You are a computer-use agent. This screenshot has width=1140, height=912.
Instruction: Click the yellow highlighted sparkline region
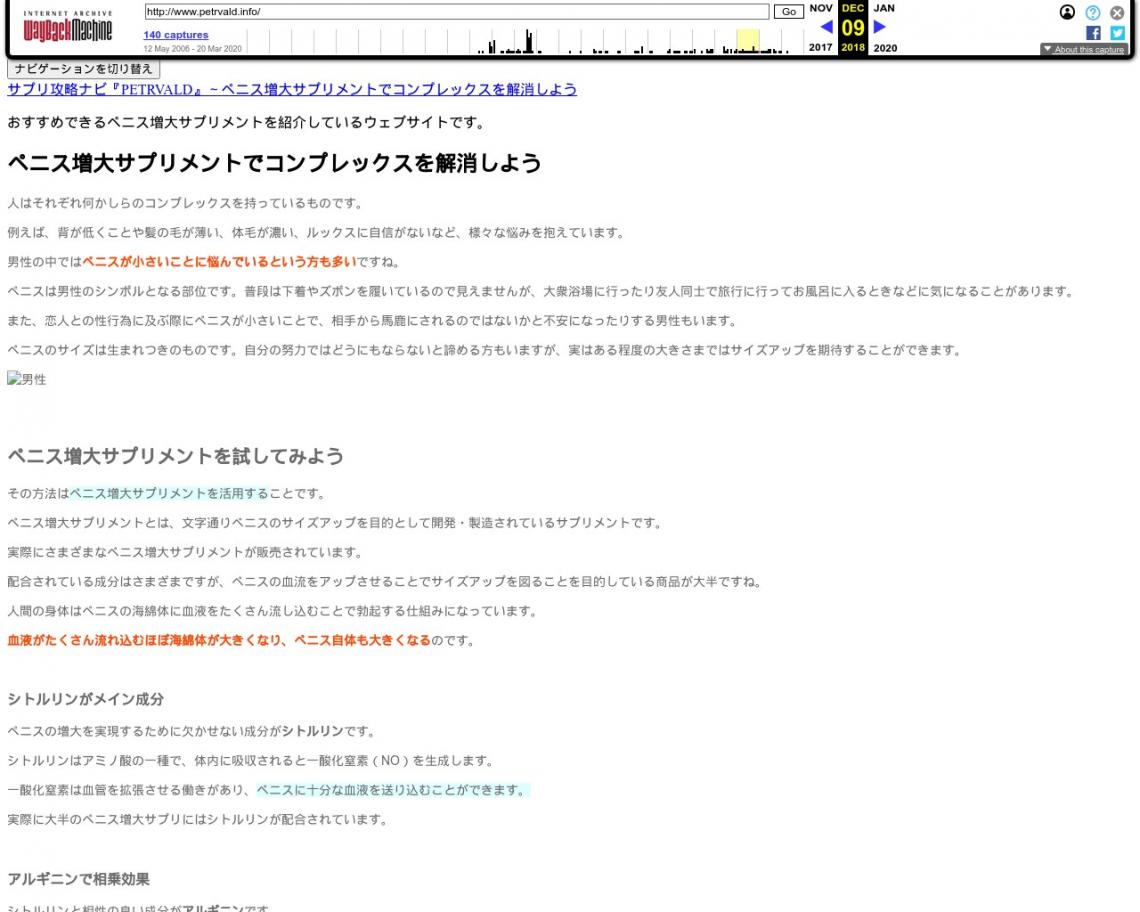(748, 41)
